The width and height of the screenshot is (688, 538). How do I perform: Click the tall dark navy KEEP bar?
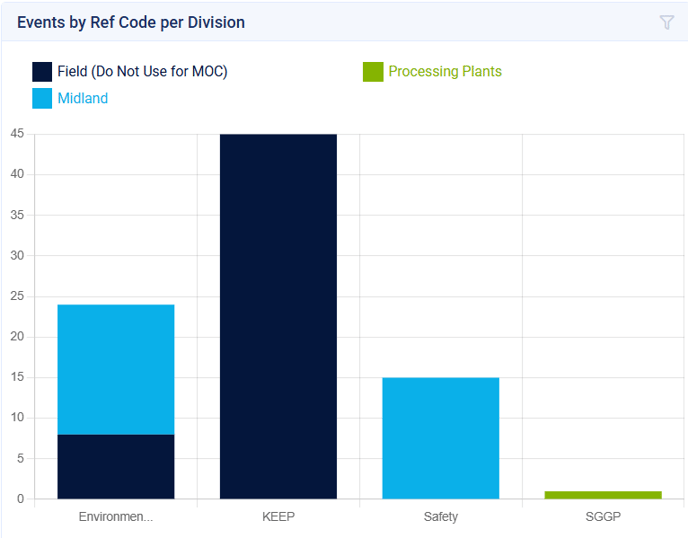[278, 316]
